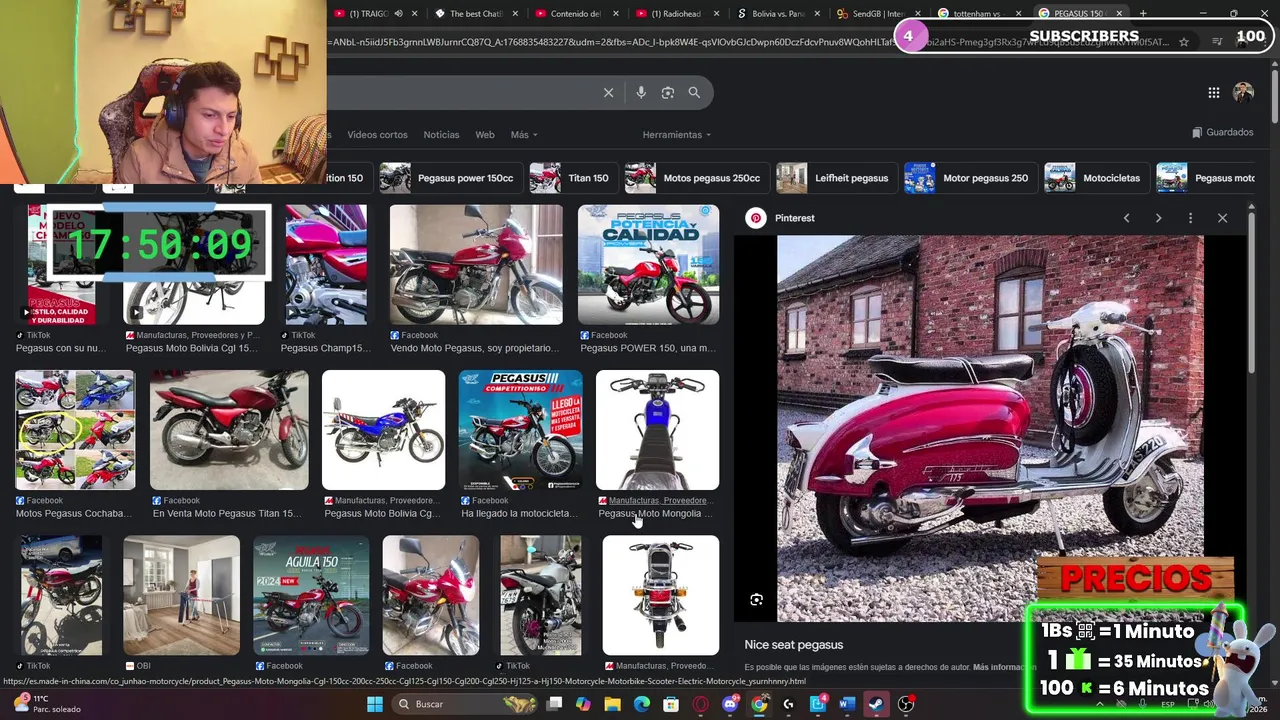
Task: Open the Google account avatar menu
Action: pos(1243,92)
